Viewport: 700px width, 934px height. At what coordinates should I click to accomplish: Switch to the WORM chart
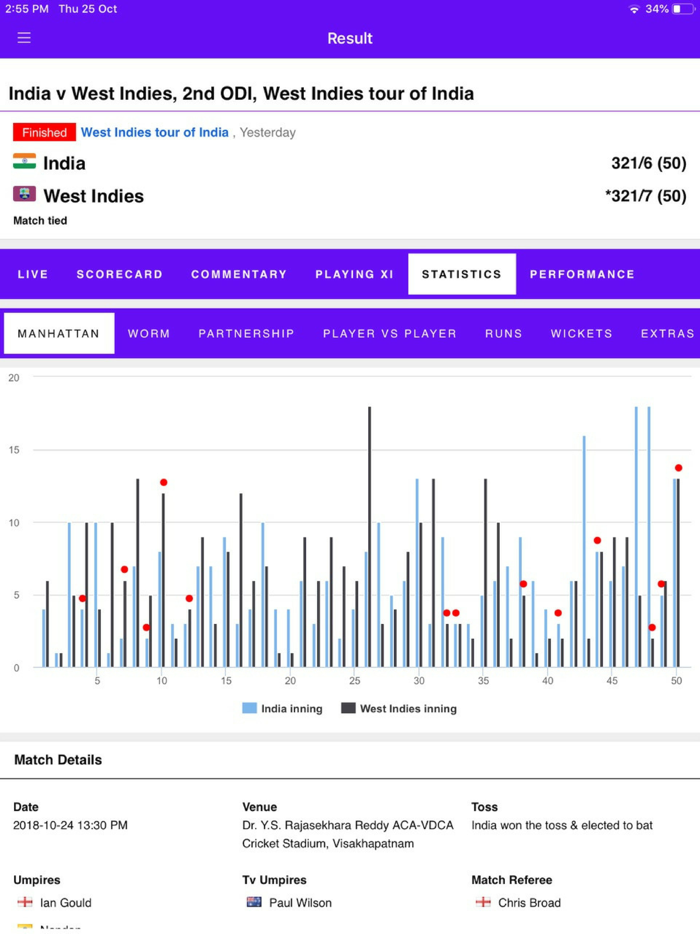(149, 334)
